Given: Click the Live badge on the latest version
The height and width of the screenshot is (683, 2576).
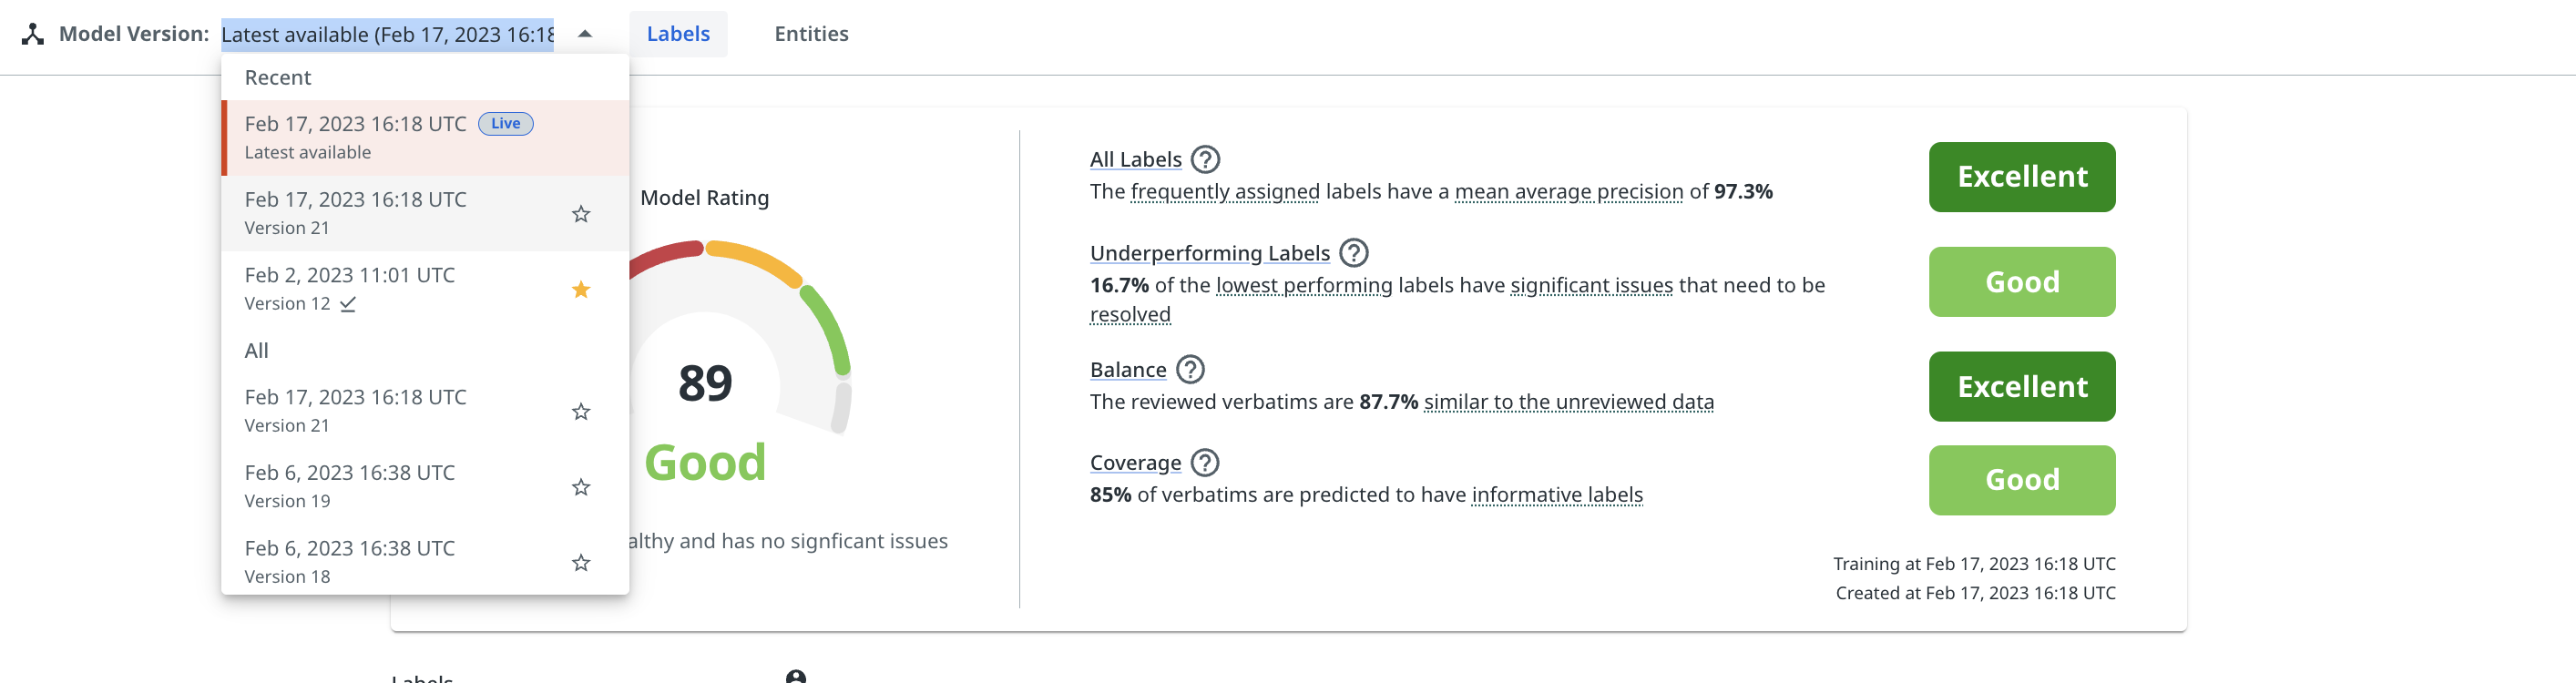Looking at the screenshot, I should [x=506, y=123].
